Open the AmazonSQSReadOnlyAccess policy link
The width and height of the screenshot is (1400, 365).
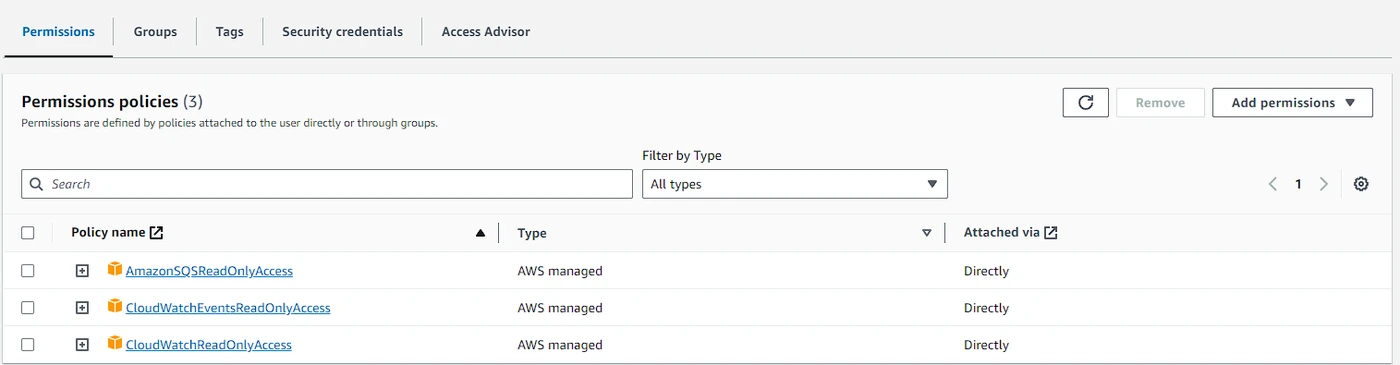coord(209,271)
